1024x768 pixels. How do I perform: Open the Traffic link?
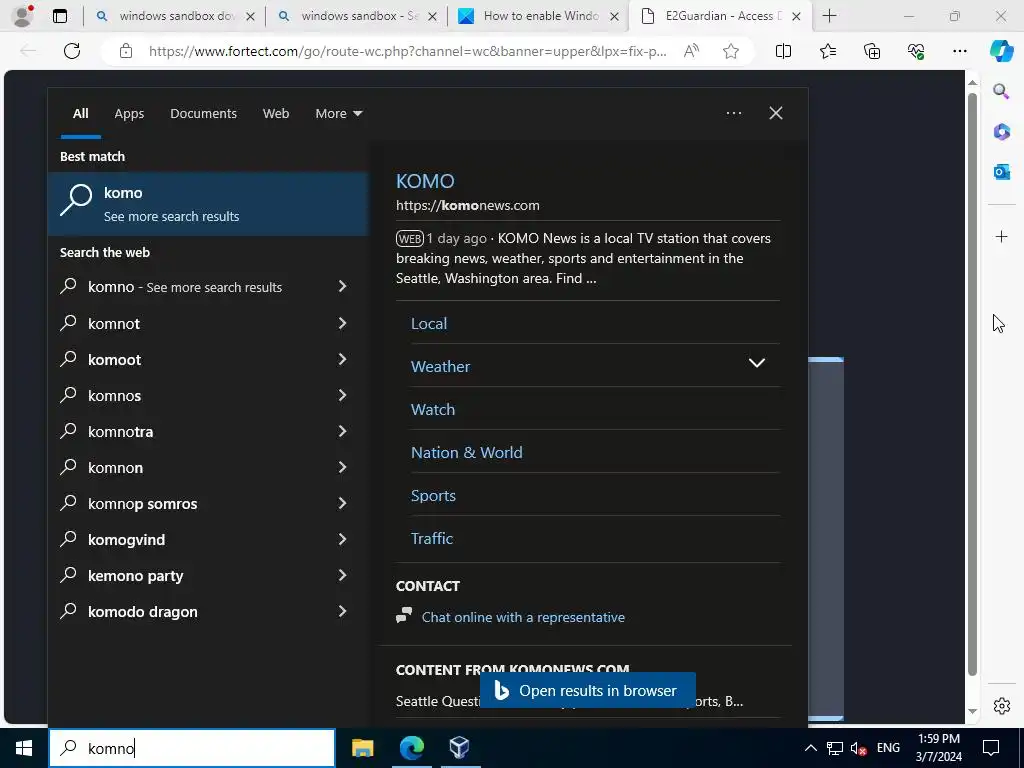[x=432, y=538]
